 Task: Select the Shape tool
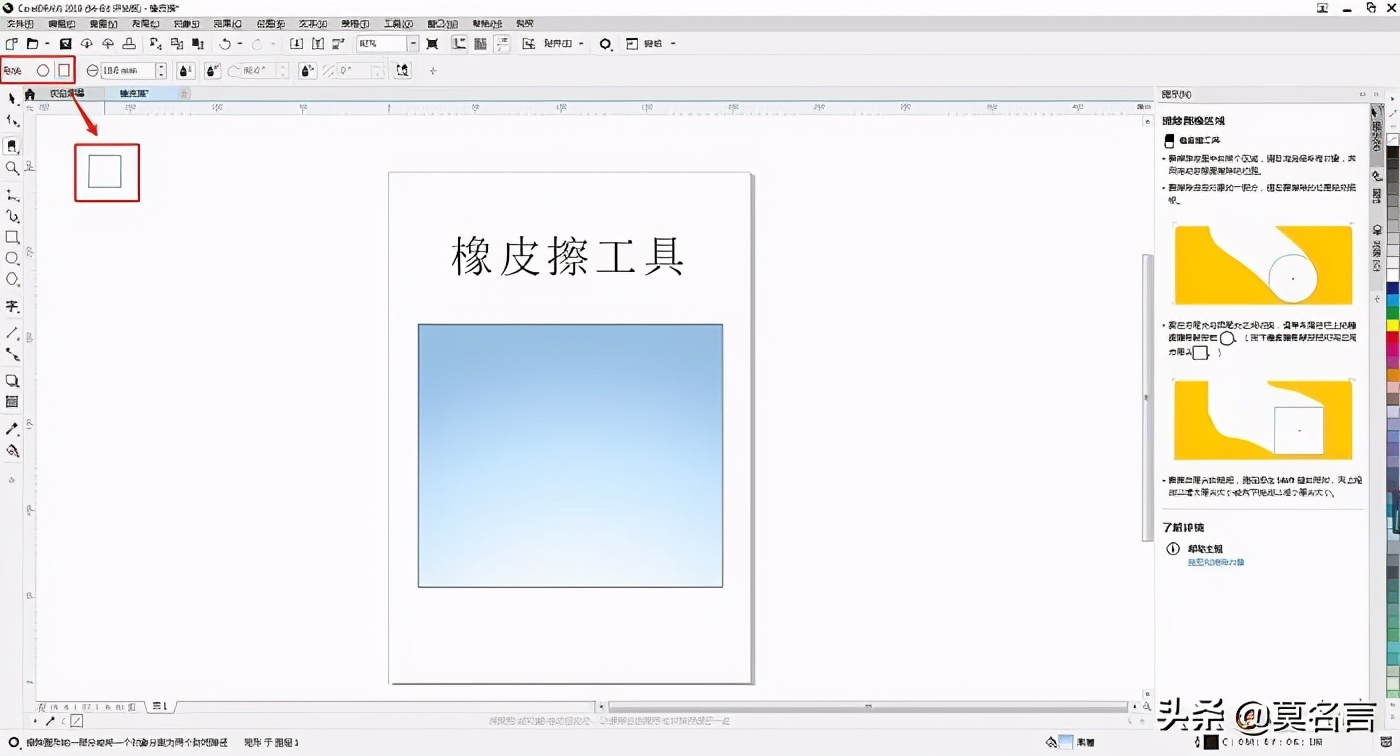13,121
